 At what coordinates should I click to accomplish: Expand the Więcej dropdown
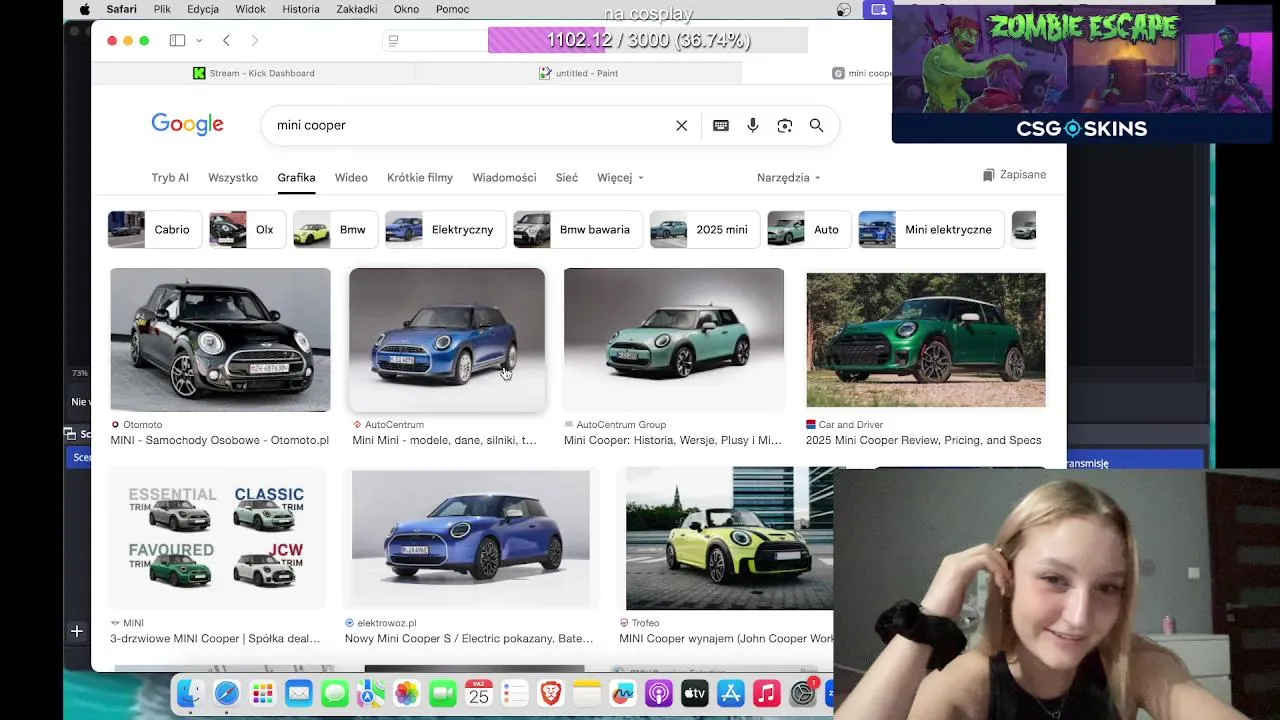click(620, 178)
